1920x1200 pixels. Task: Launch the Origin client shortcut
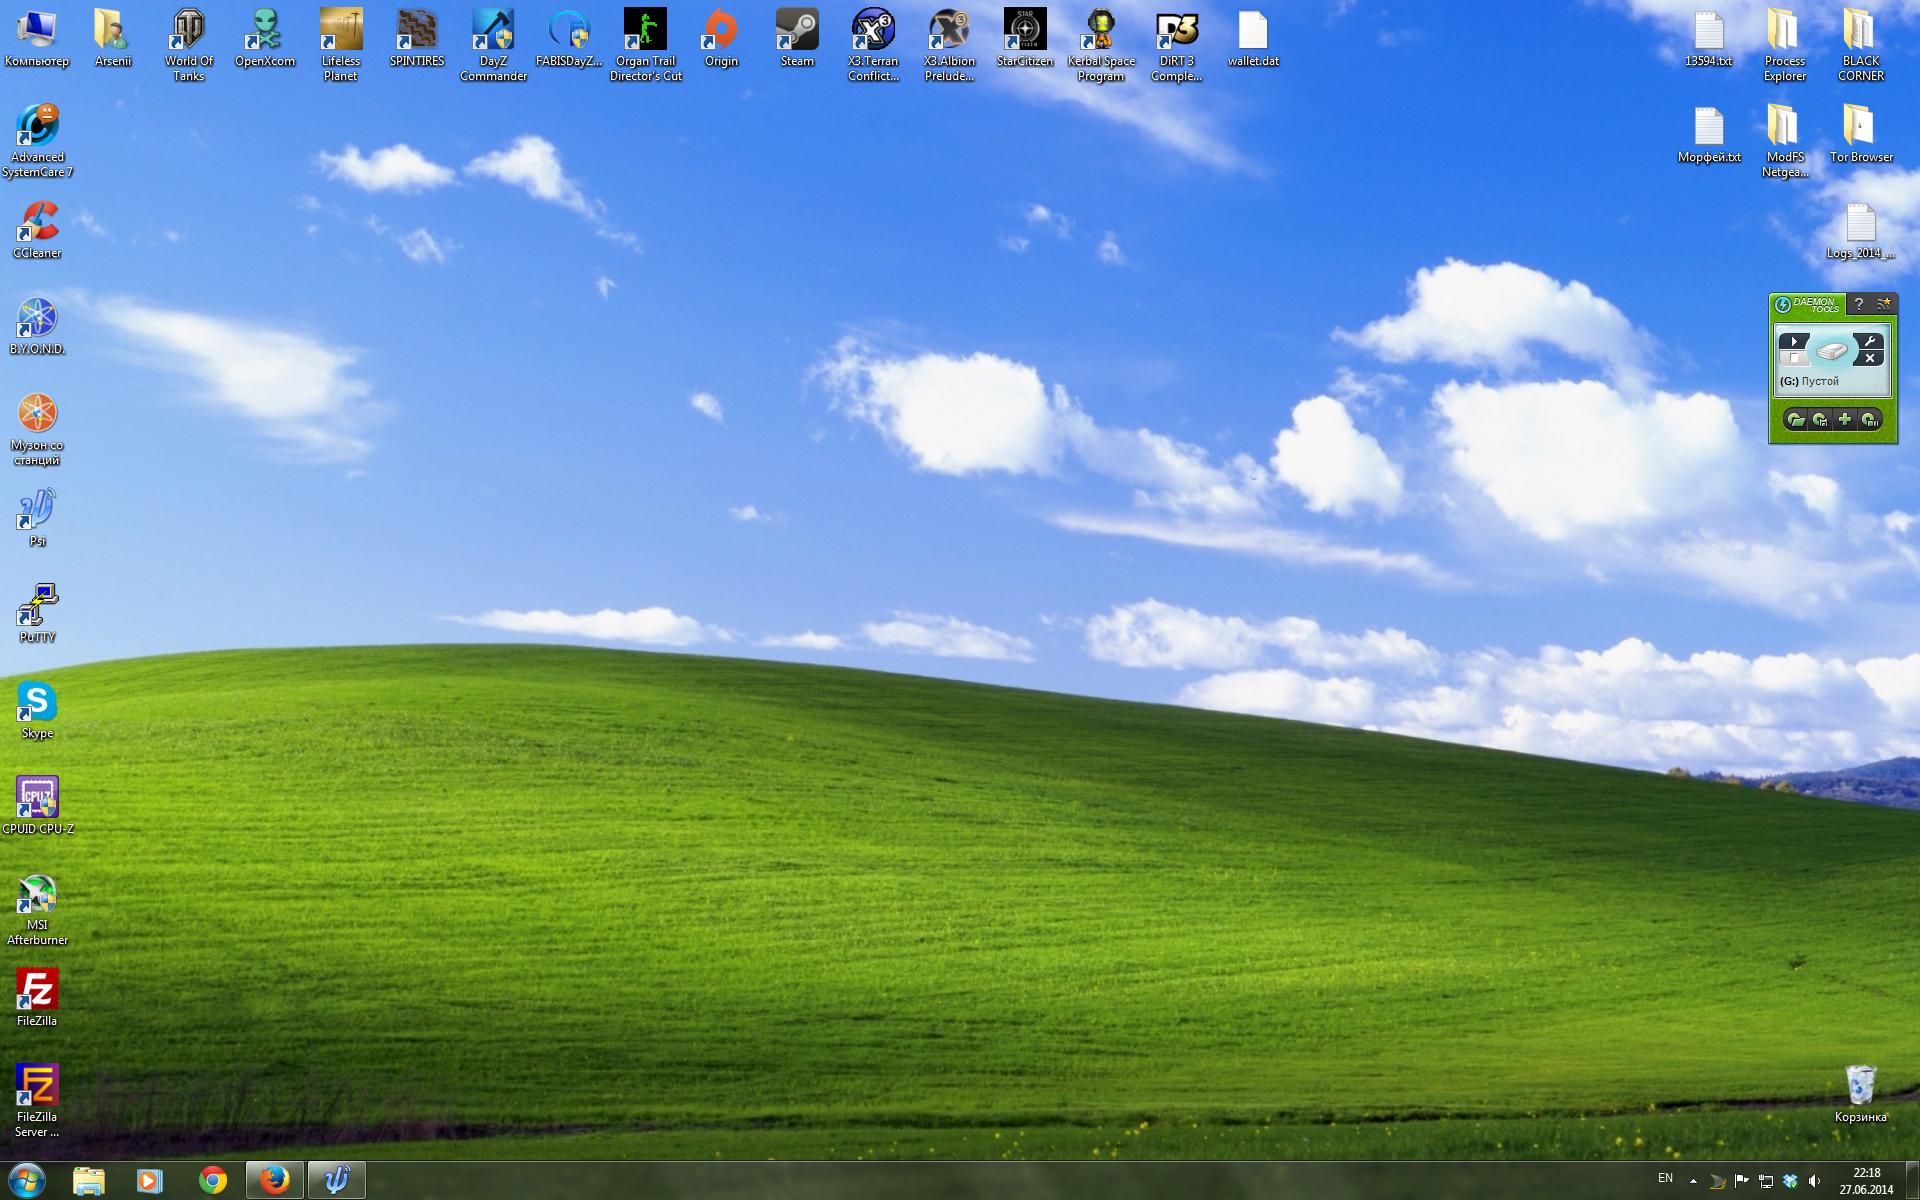pyautogui.click(x=721, y=38)
